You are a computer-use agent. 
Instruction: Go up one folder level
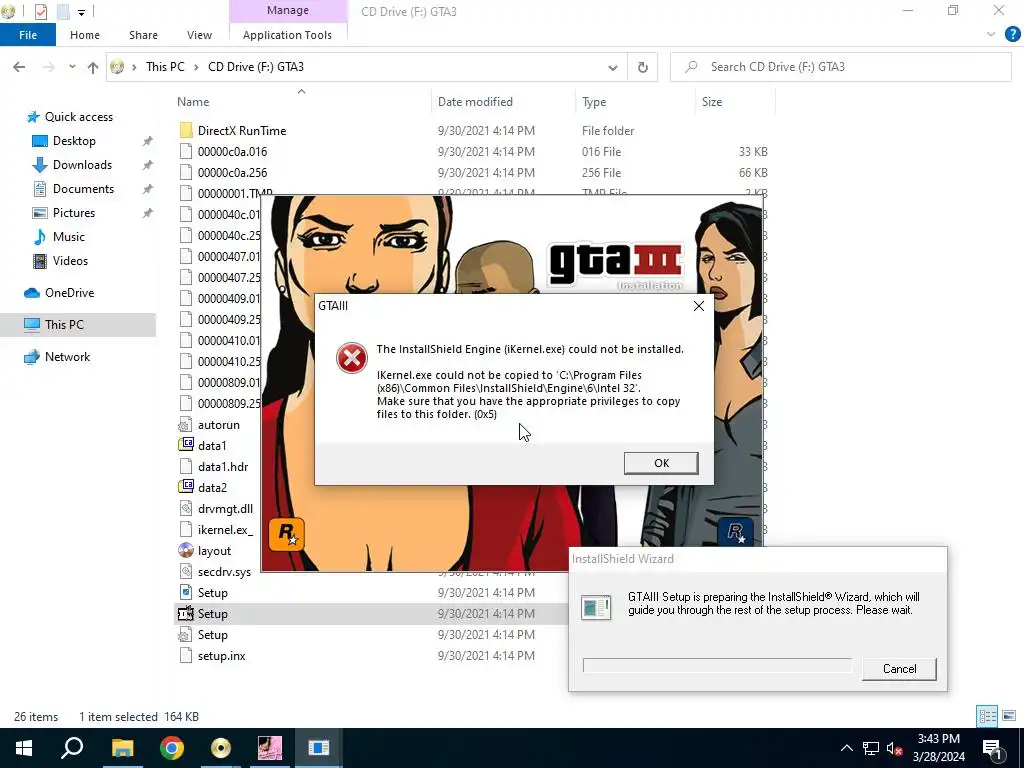tap(93, 67)
